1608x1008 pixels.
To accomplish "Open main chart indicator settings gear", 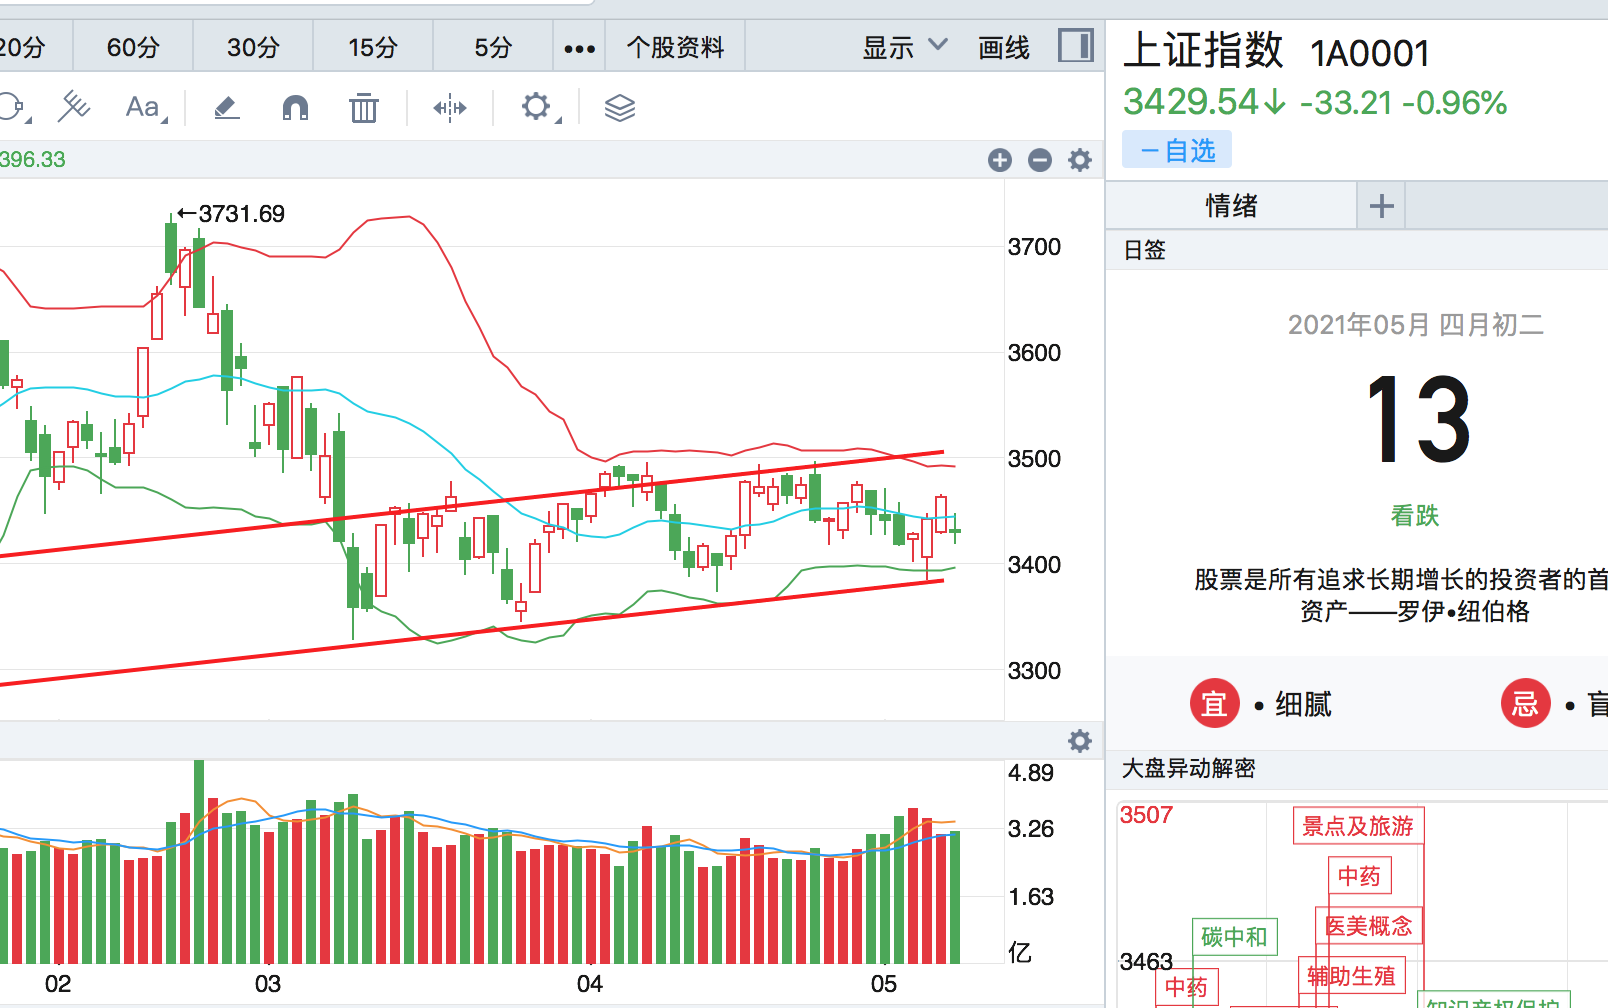I will pyautogui.click(x=1080, y=160).
